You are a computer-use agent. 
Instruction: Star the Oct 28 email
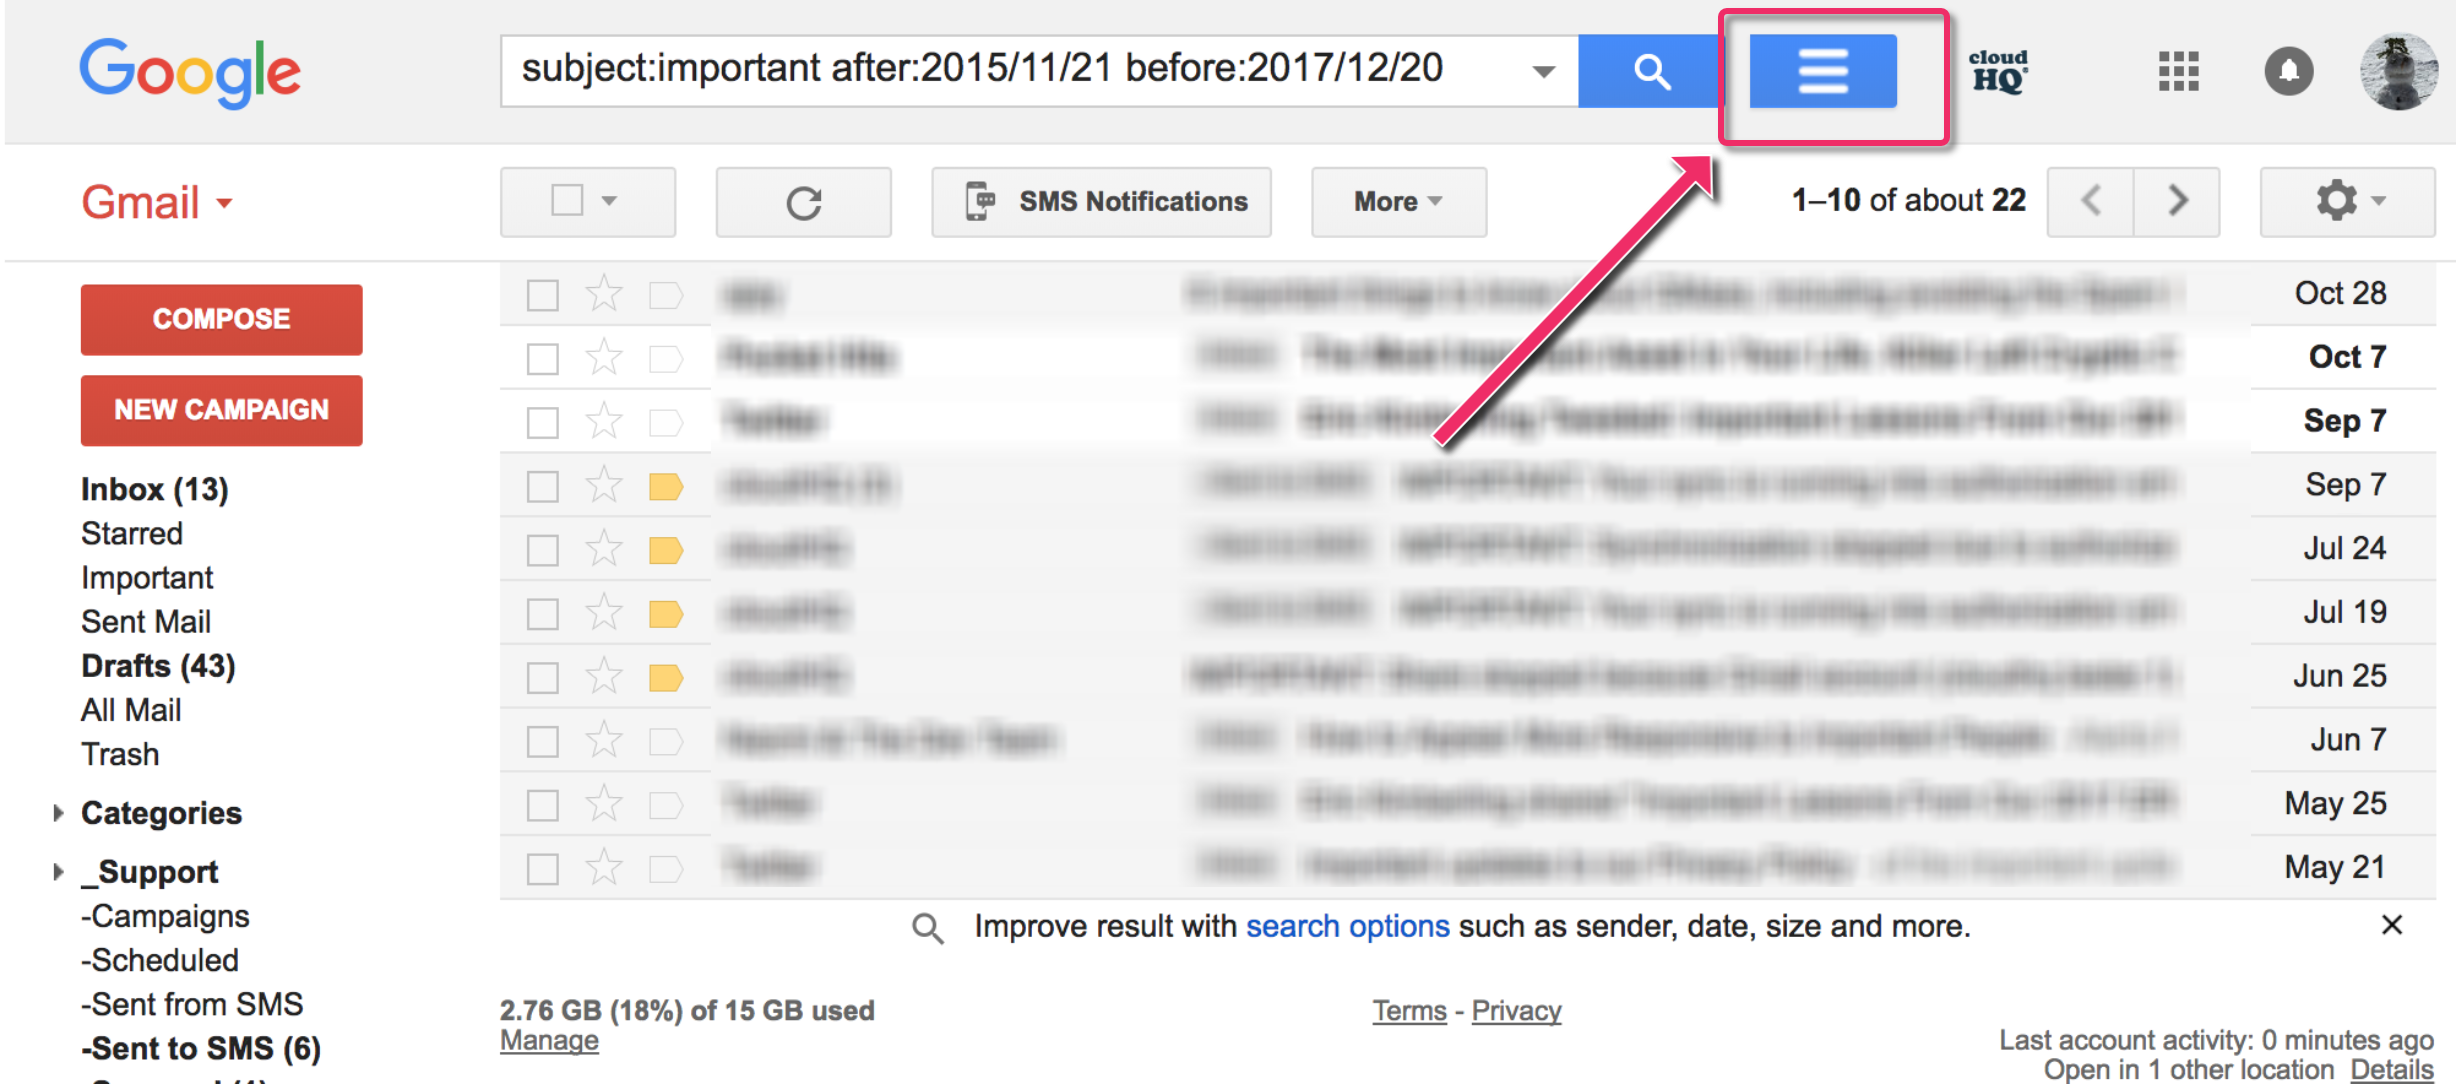tap(604, 294)
